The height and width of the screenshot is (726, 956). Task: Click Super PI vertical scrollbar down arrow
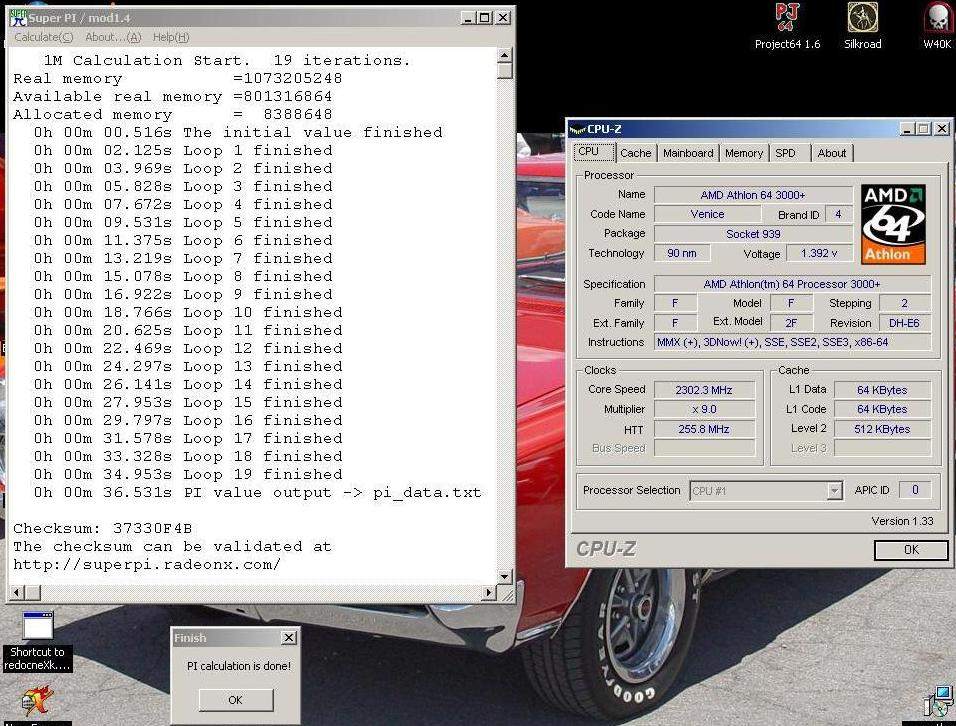(x=505, y=575)
